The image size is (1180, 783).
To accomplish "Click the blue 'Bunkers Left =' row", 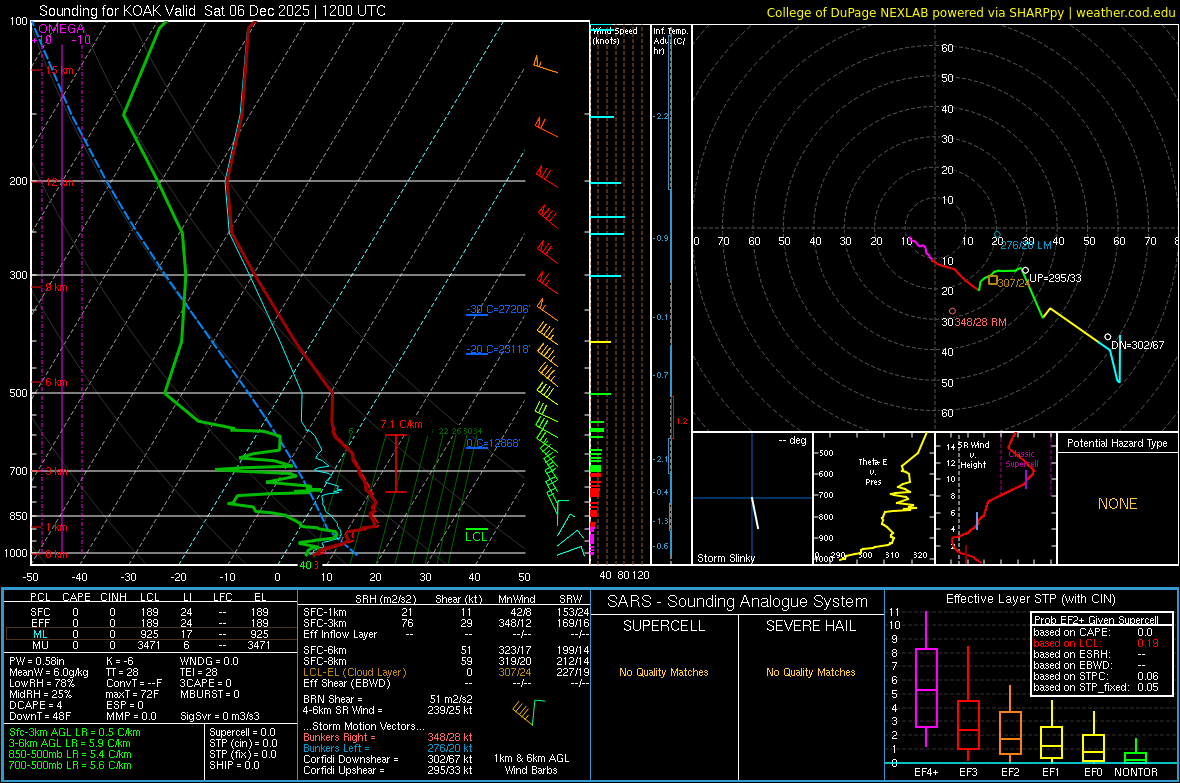I will [388, 748].
